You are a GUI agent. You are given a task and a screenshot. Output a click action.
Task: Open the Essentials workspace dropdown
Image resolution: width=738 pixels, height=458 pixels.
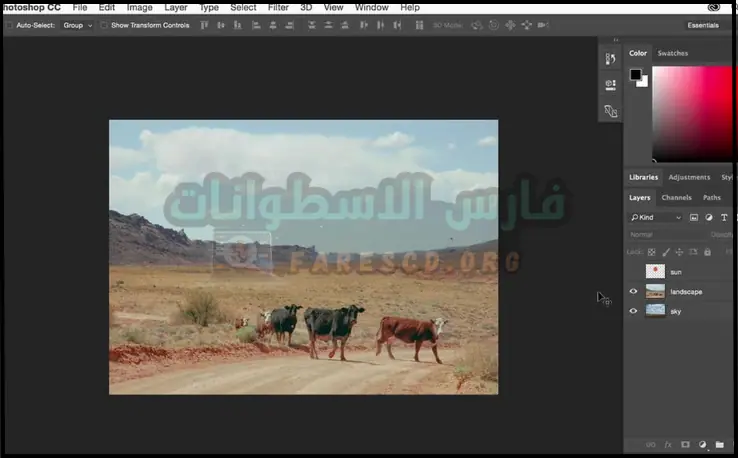702,25
